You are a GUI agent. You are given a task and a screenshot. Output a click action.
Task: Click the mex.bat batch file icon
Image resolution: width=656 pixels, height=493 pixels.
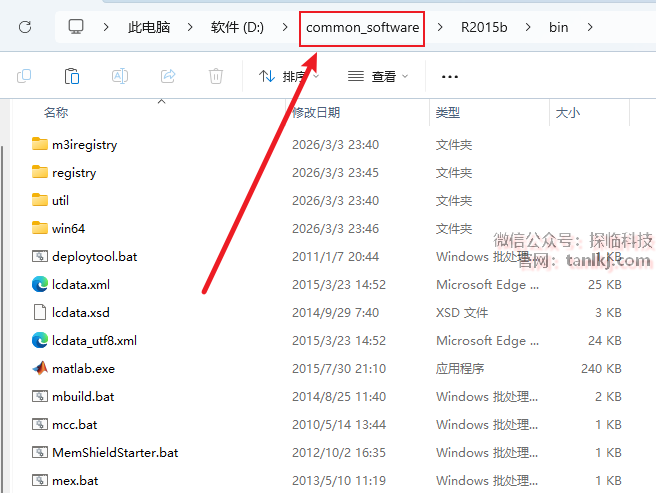pos(40,480)
